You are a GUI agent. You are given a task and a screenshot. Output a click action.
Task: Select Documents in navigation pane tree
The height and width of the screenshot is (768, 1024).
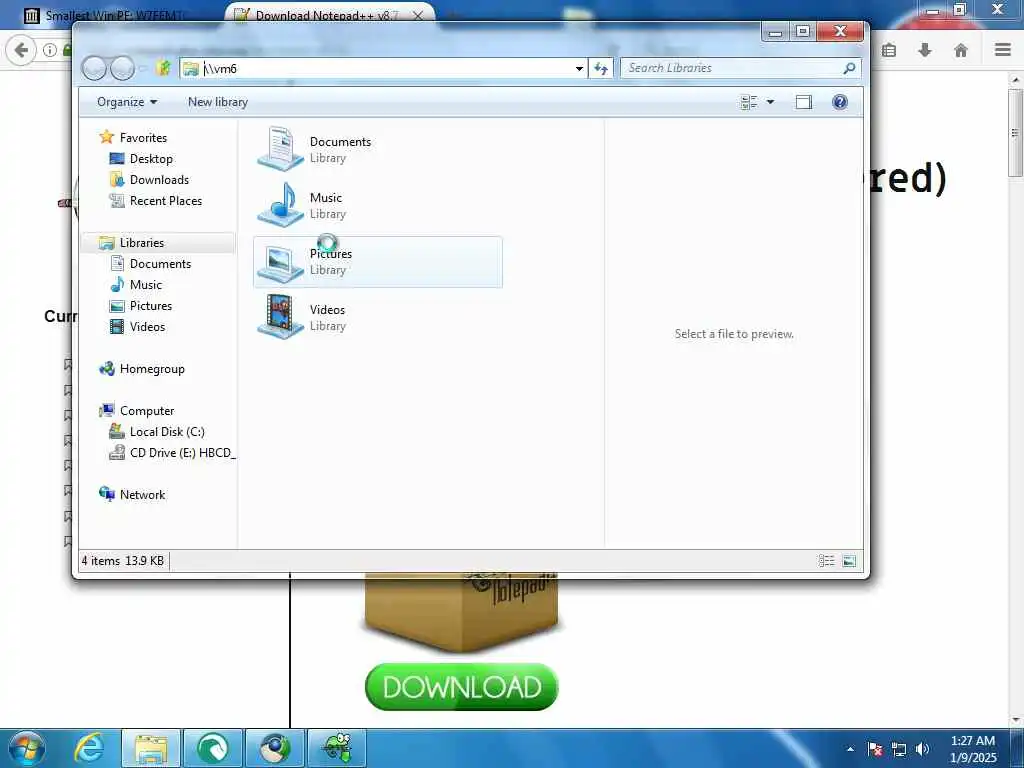click(x=160, y=264)
